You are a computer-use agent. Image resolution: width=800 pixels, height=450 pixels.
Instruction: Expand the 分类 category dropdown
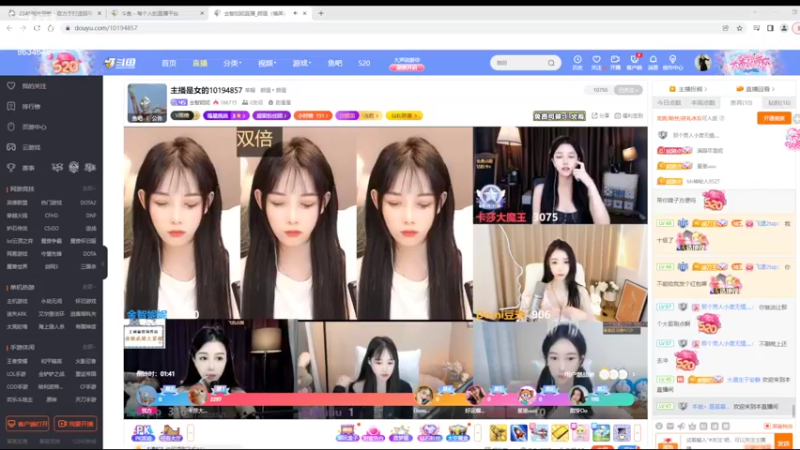point(232,63)
